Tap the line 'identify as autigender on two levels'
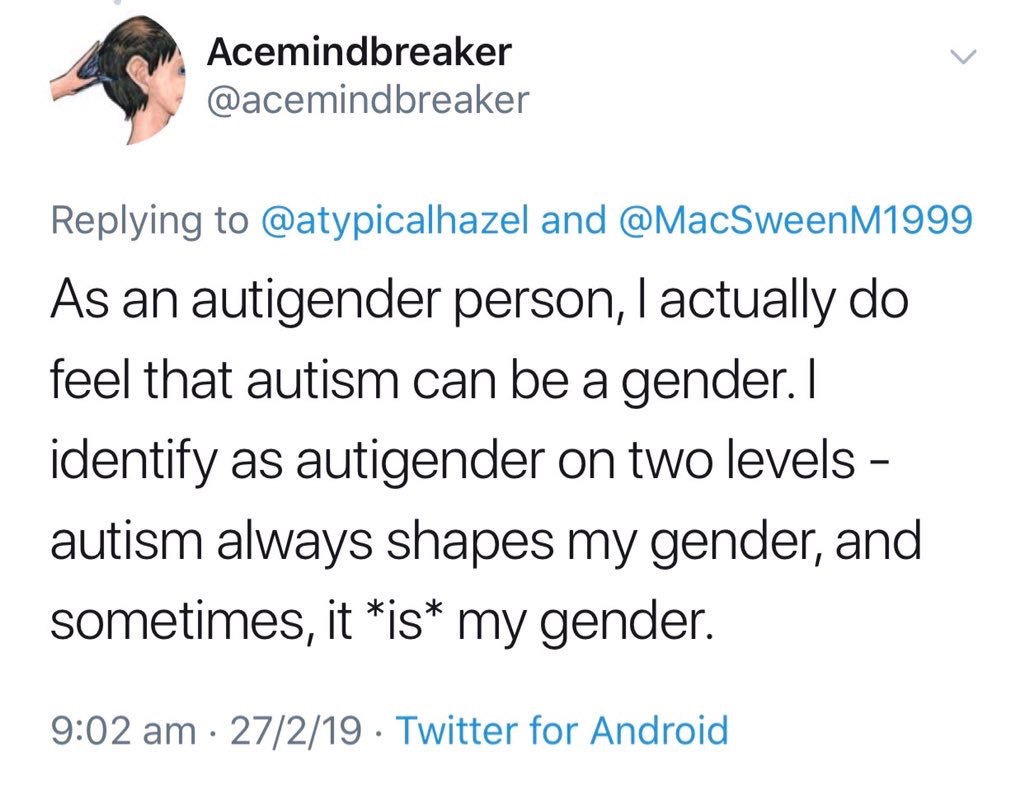 [x=469, y=461]
